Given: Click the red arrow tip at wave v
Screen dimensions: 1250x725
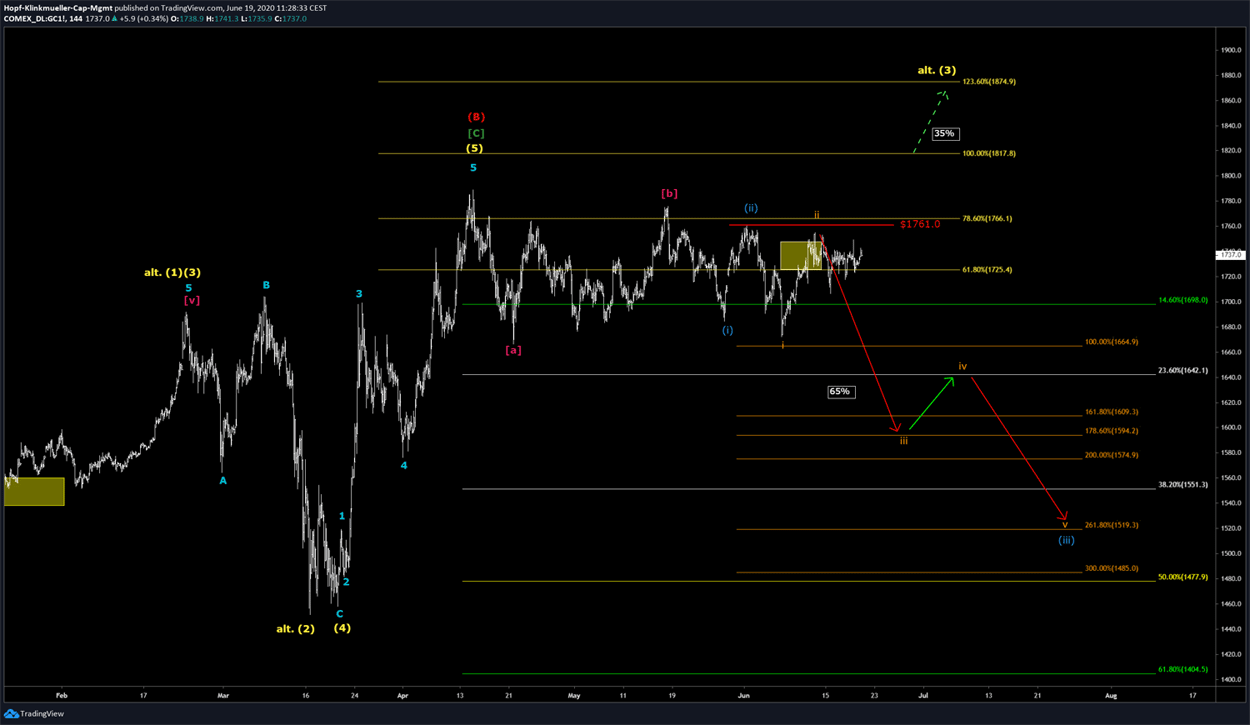Looking at the screenshot, I should point(1065,518).
